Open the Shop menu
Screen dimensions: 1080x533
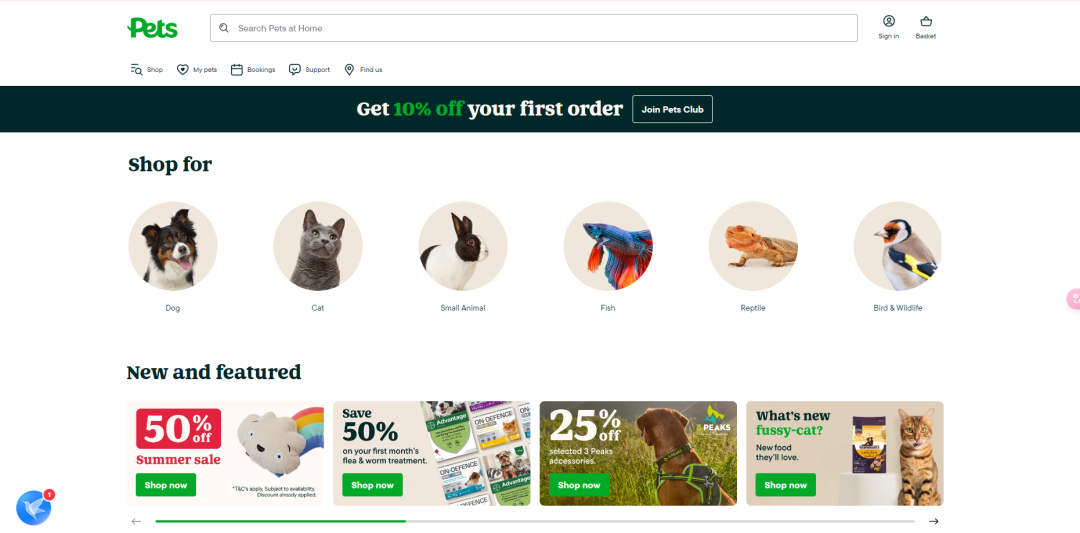pos(147,70)
